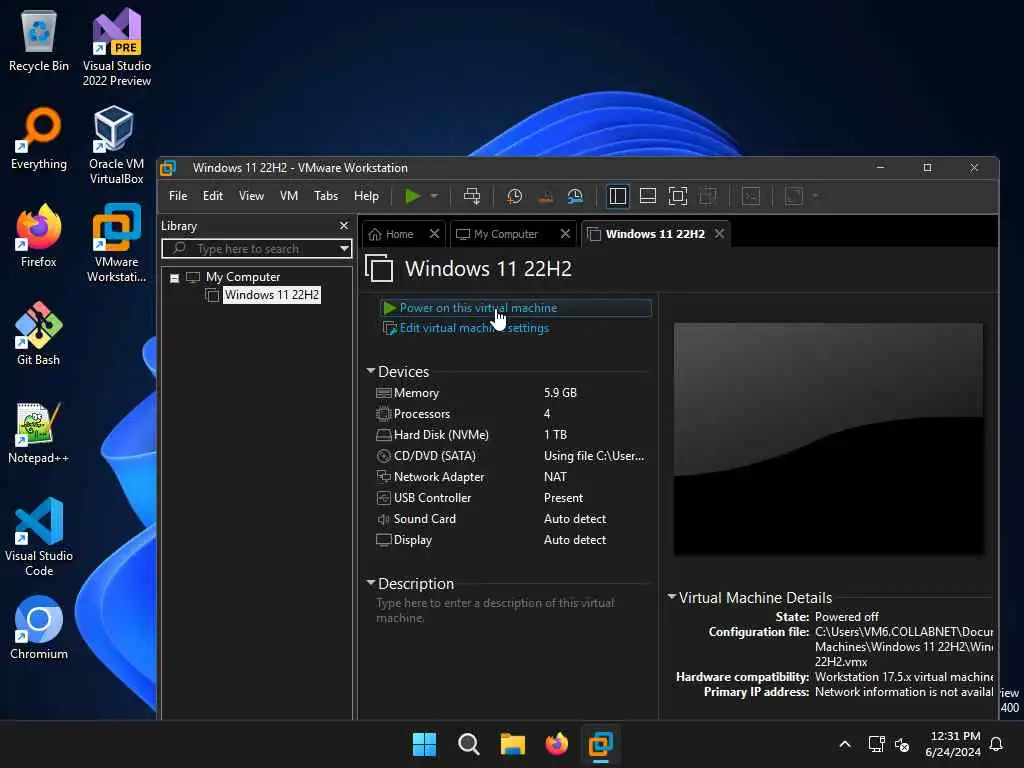Click the Git Bash desktop icon

click(x=39, y=334)
